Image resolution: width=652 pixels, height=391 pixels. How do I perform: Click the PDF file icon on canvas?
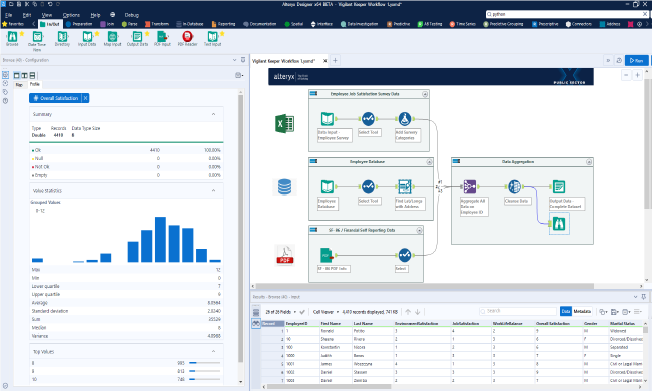(x=285, y=255)
